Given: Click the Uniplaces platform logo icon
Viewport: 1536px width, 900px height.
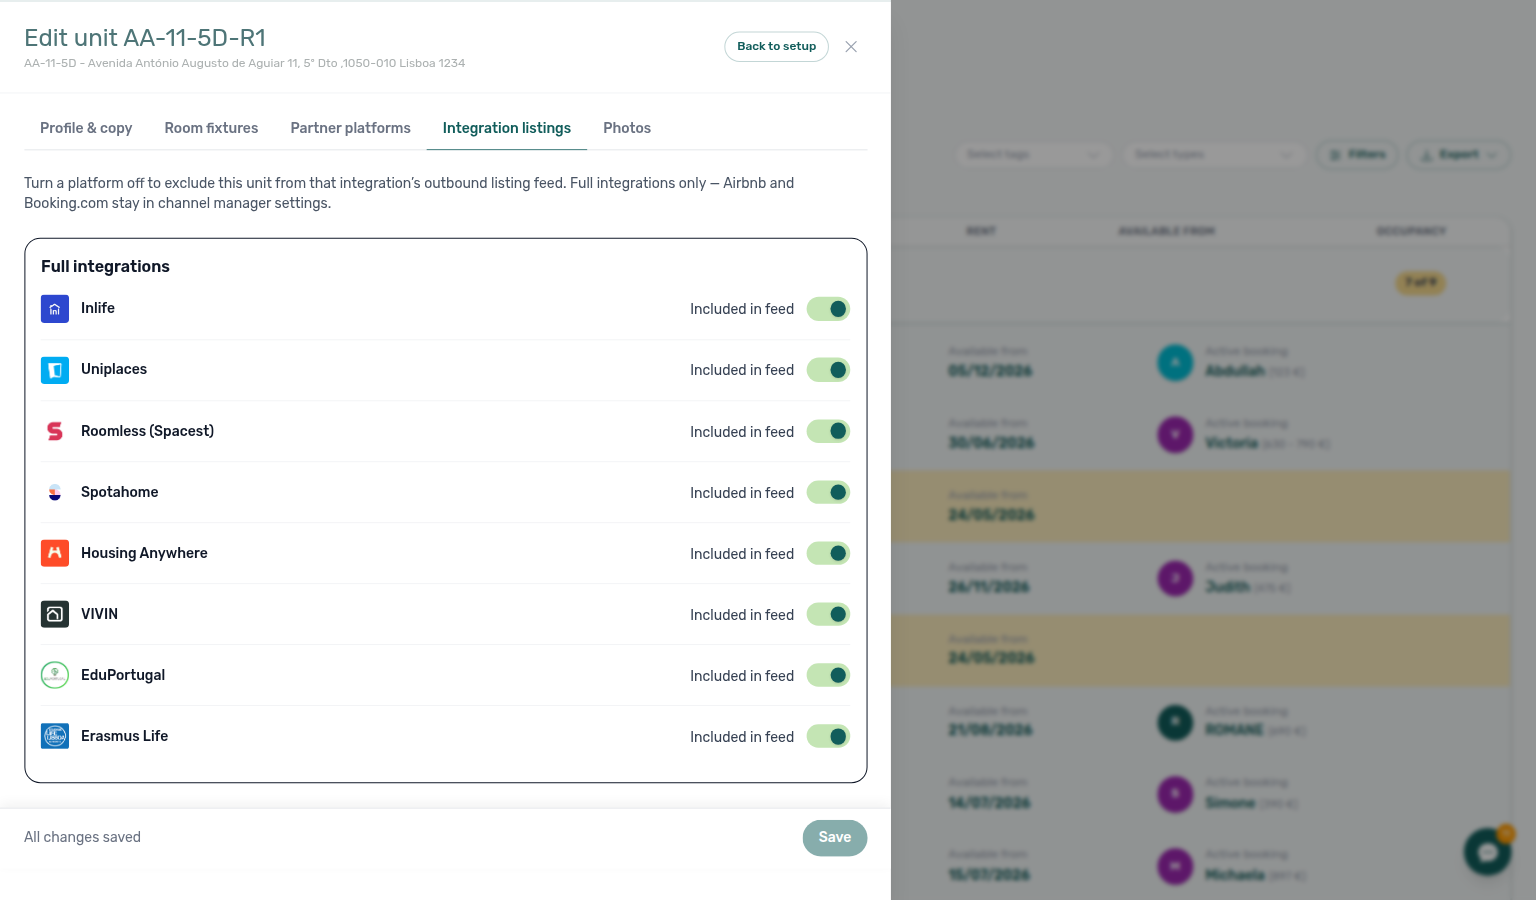Looking at the screenshot, I should click(55, 370).
